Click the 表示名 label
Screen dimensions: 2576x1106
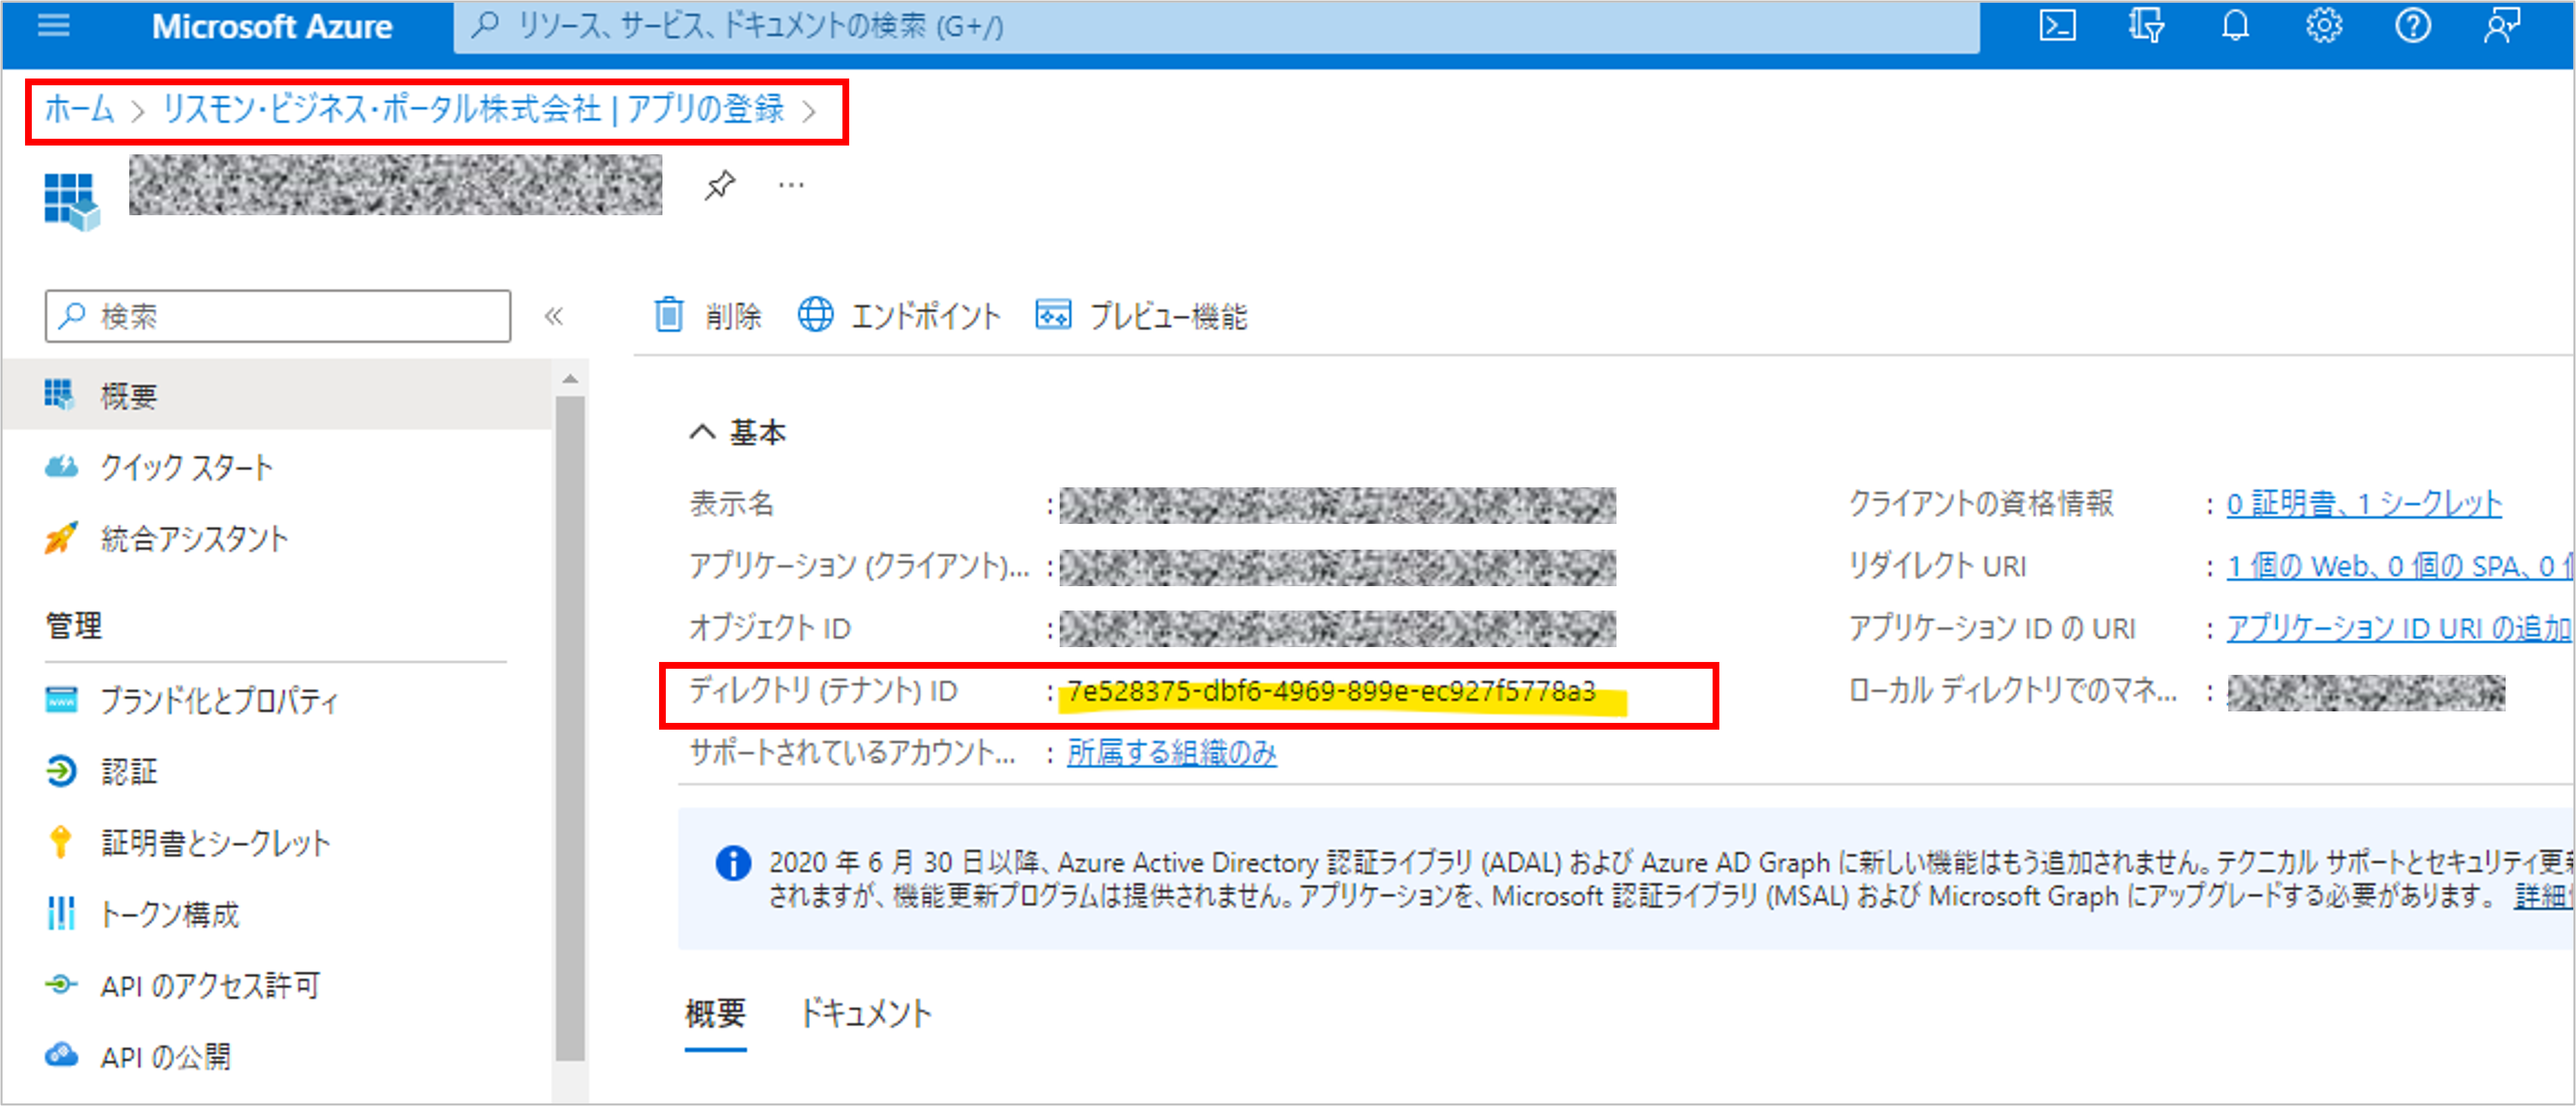point(731,503)
